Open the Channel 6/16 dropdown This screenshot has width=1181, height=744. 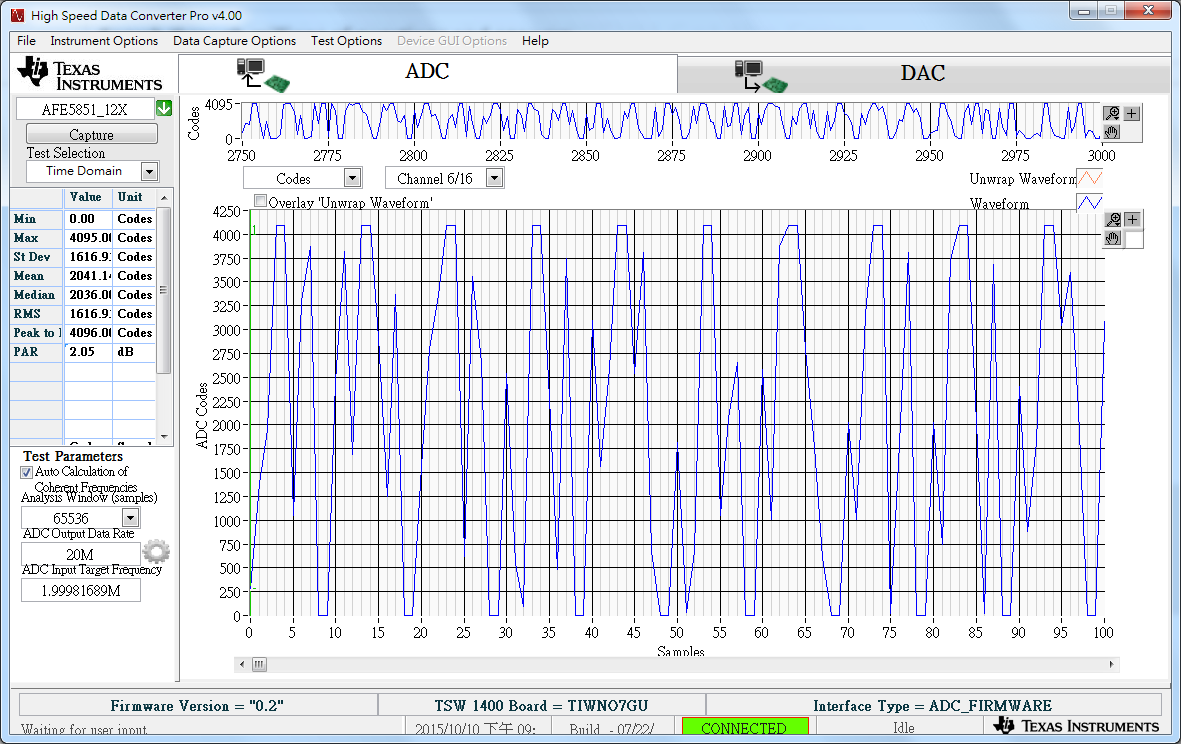click(494, 178)
